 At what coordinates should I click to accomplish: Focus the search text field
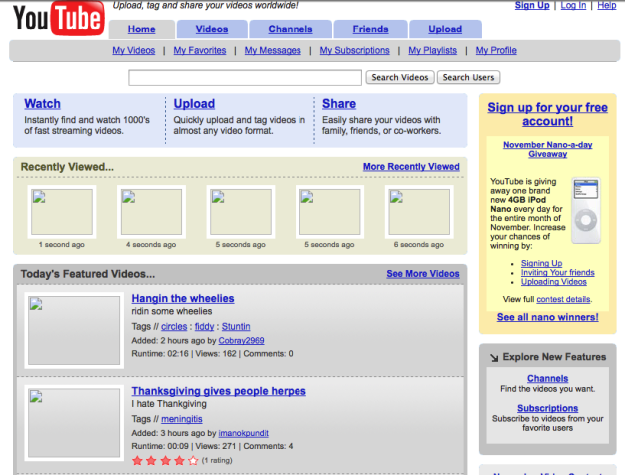point(245,77)
